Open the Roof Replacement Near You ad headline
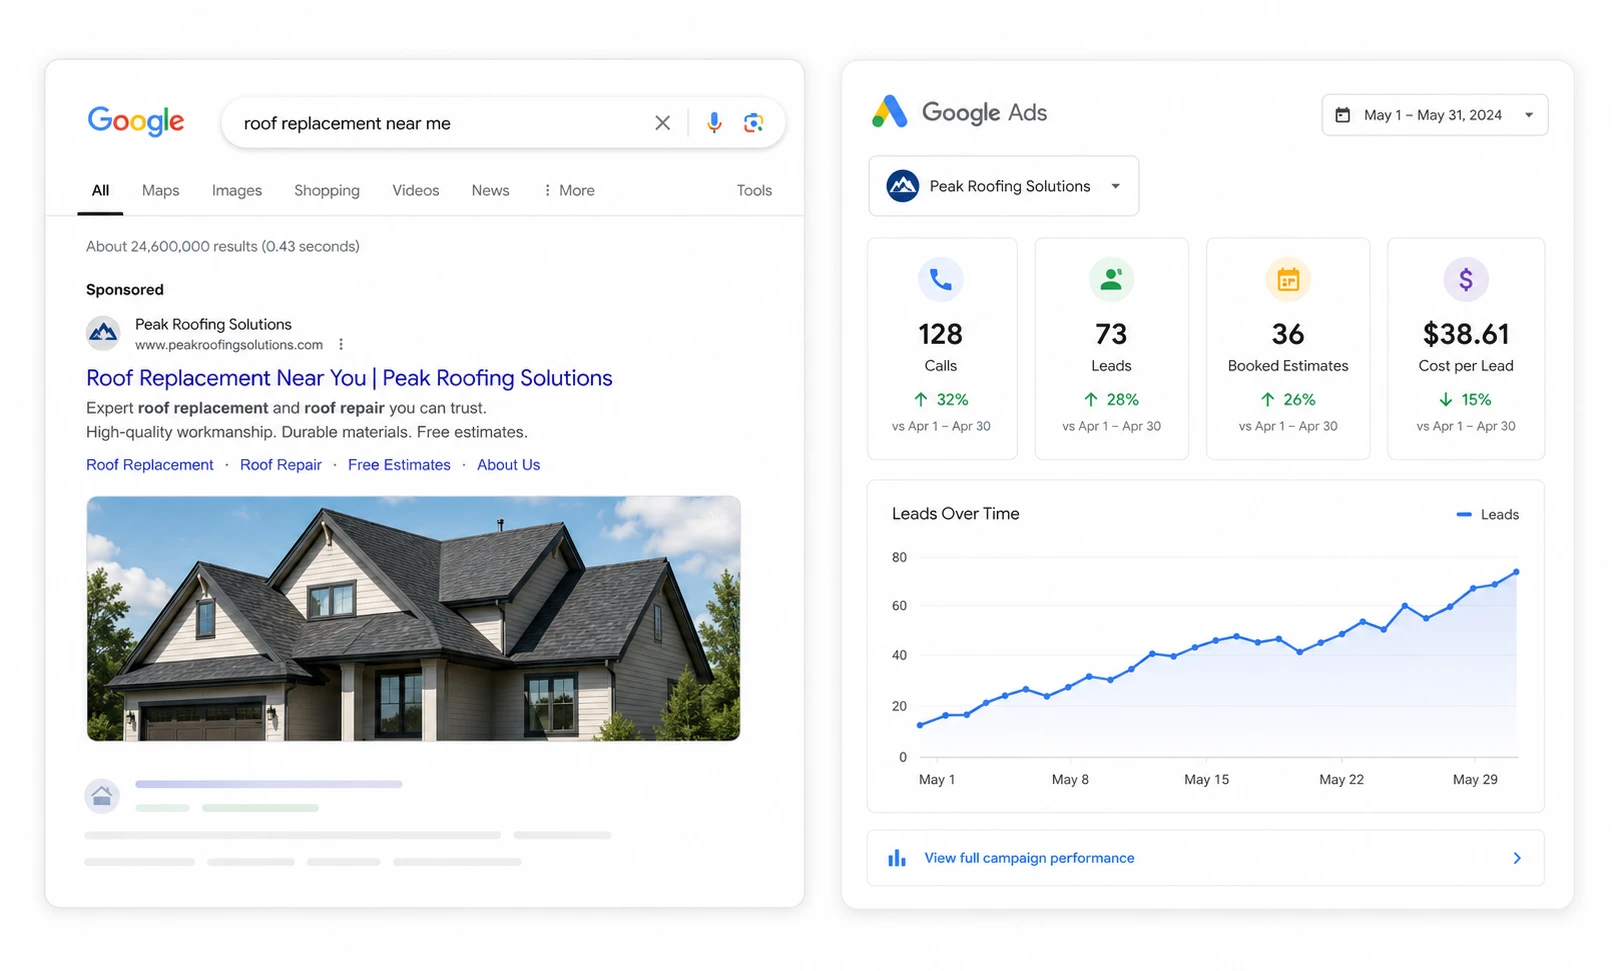The image size is (1619, 971). coord(349,378)
